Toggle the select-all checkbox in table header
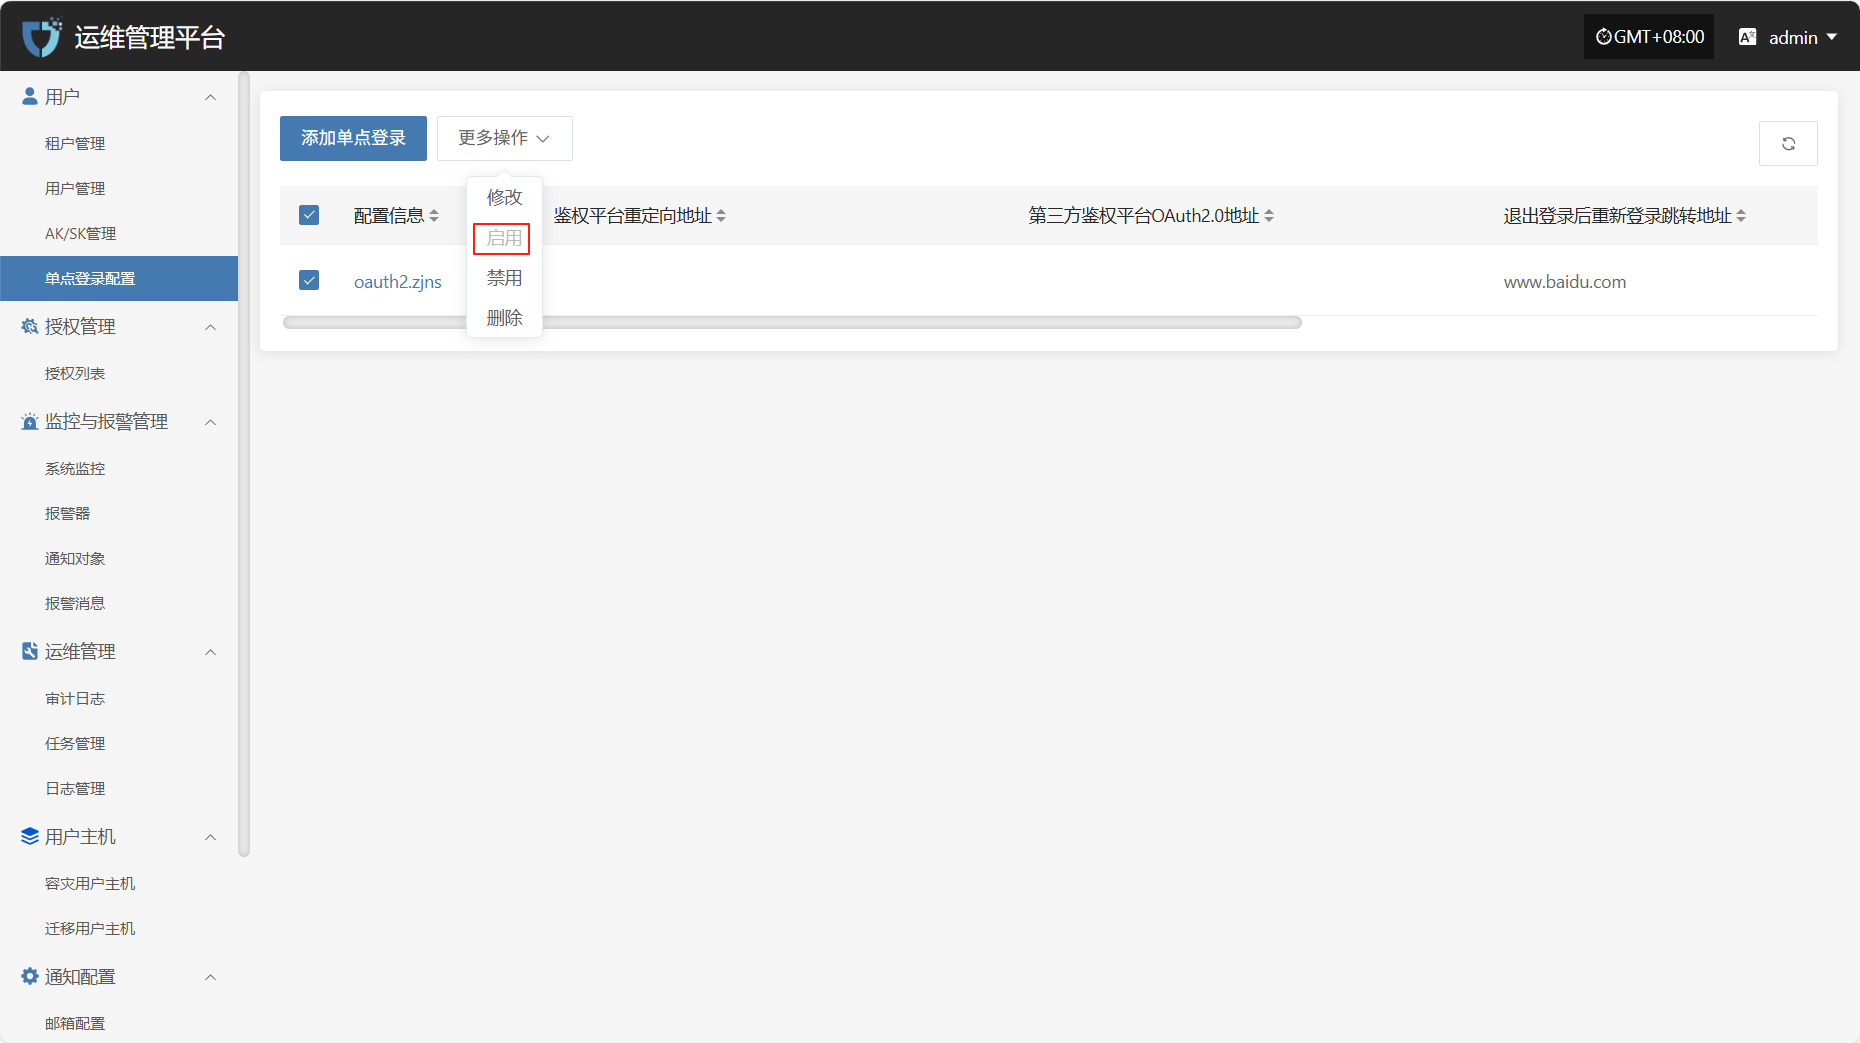The image size is (1860, 1043). [309, 215]
